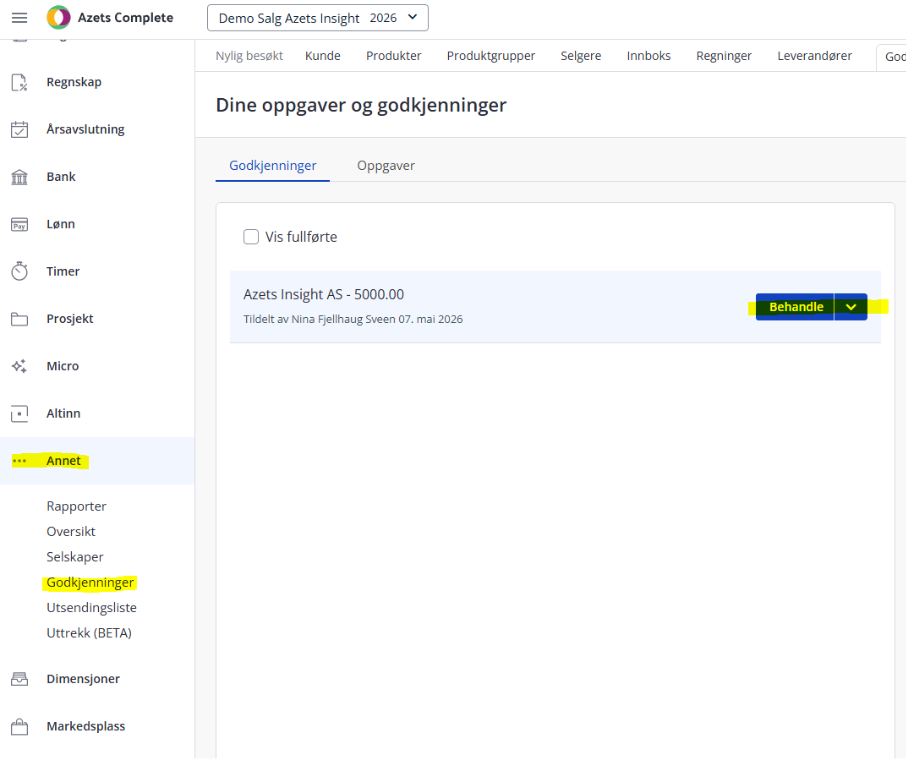The image size is (906, 759).
Task: Open Regninger in the top navigation
Action: coord(723,56)
